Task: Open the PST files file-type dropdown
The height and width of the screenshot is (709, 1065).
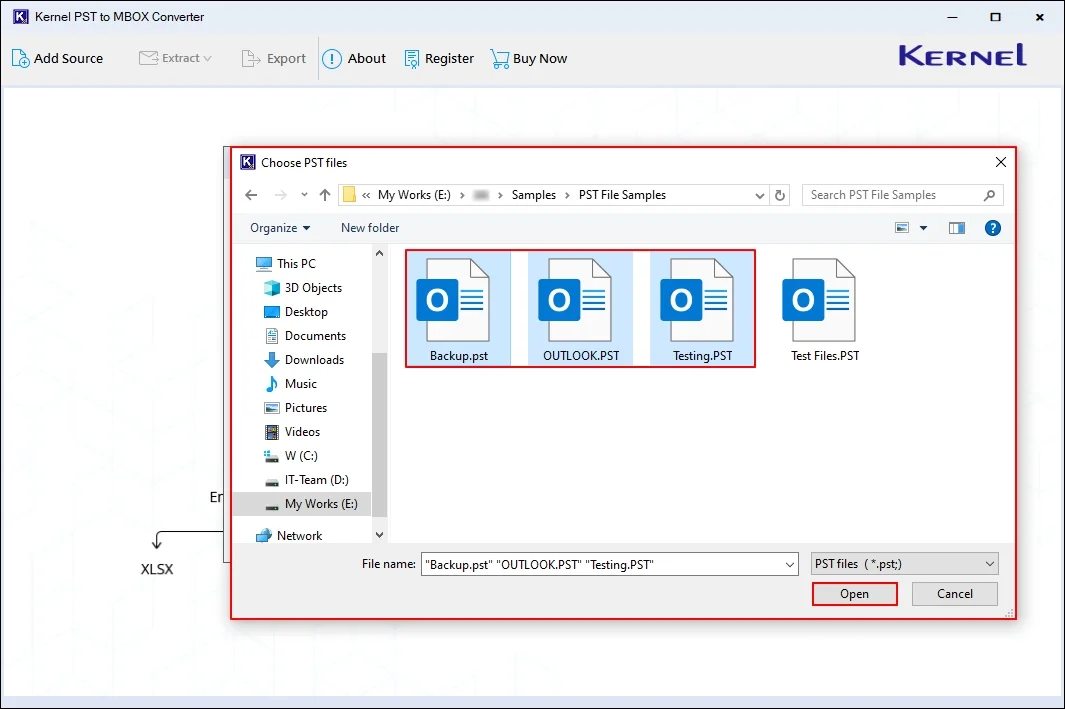Action: 903,563
